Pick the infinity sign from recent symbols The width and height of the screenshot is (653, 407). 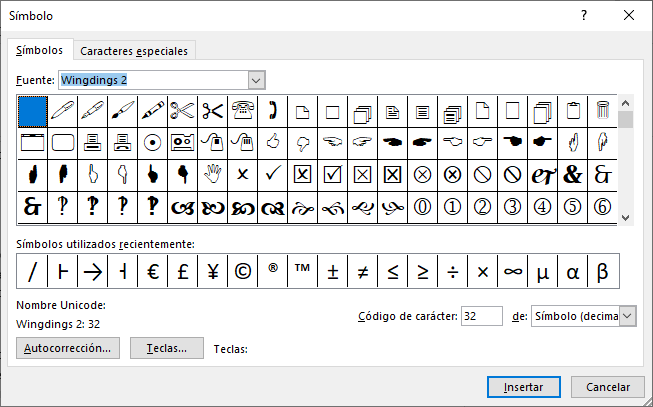tap(513, 270)
